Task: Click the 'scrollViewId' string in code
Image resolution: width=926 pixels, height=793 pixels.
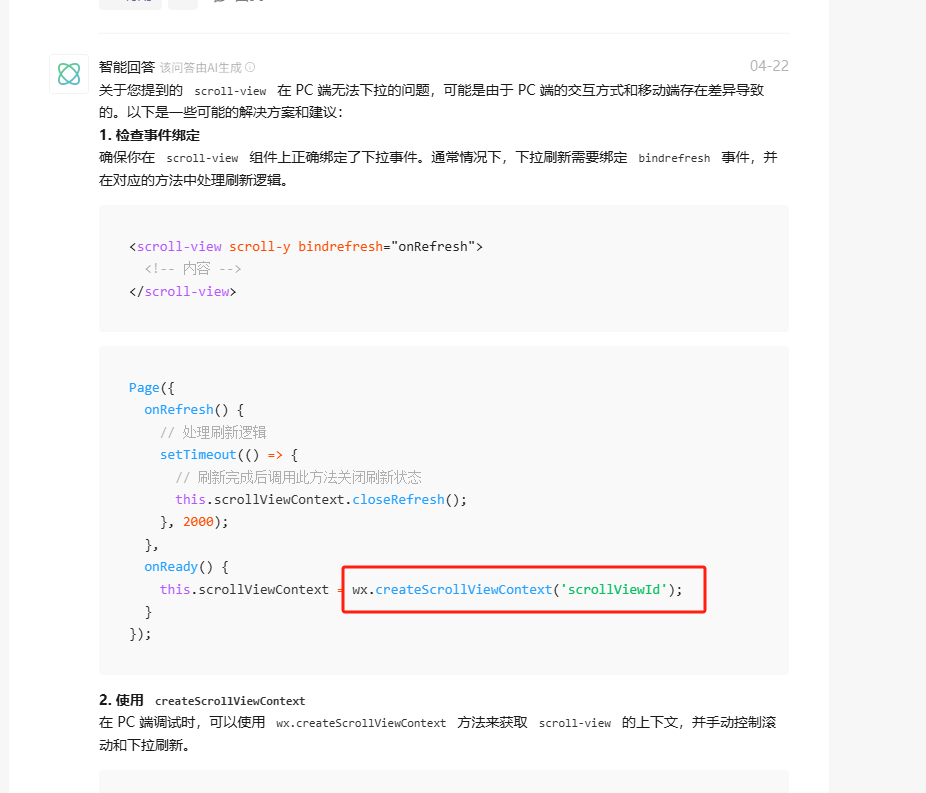Action: (613, 589)
